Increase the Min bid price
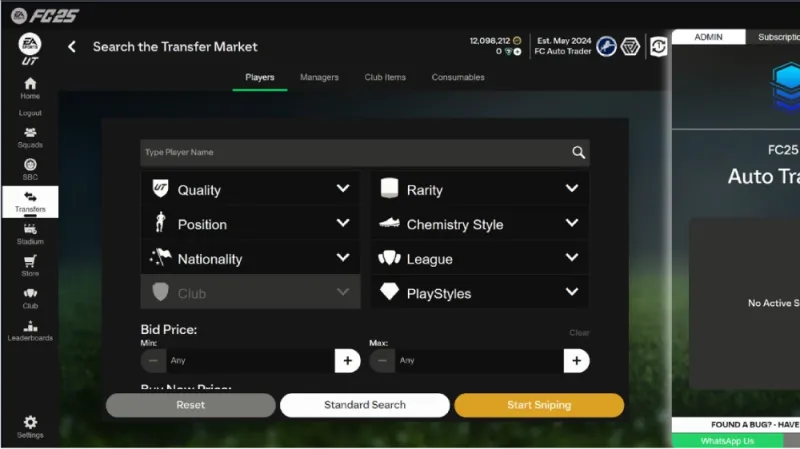Viewport: 800px width, 449px height. (347, 361)
